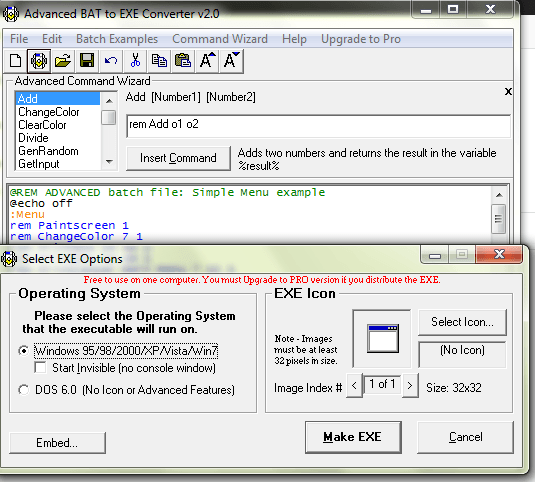Image resolution: width=535 pixels, height=482 pixels.
Task: Maximize the Advanced BAT to EXE Converter window
Action: [453, 9]
